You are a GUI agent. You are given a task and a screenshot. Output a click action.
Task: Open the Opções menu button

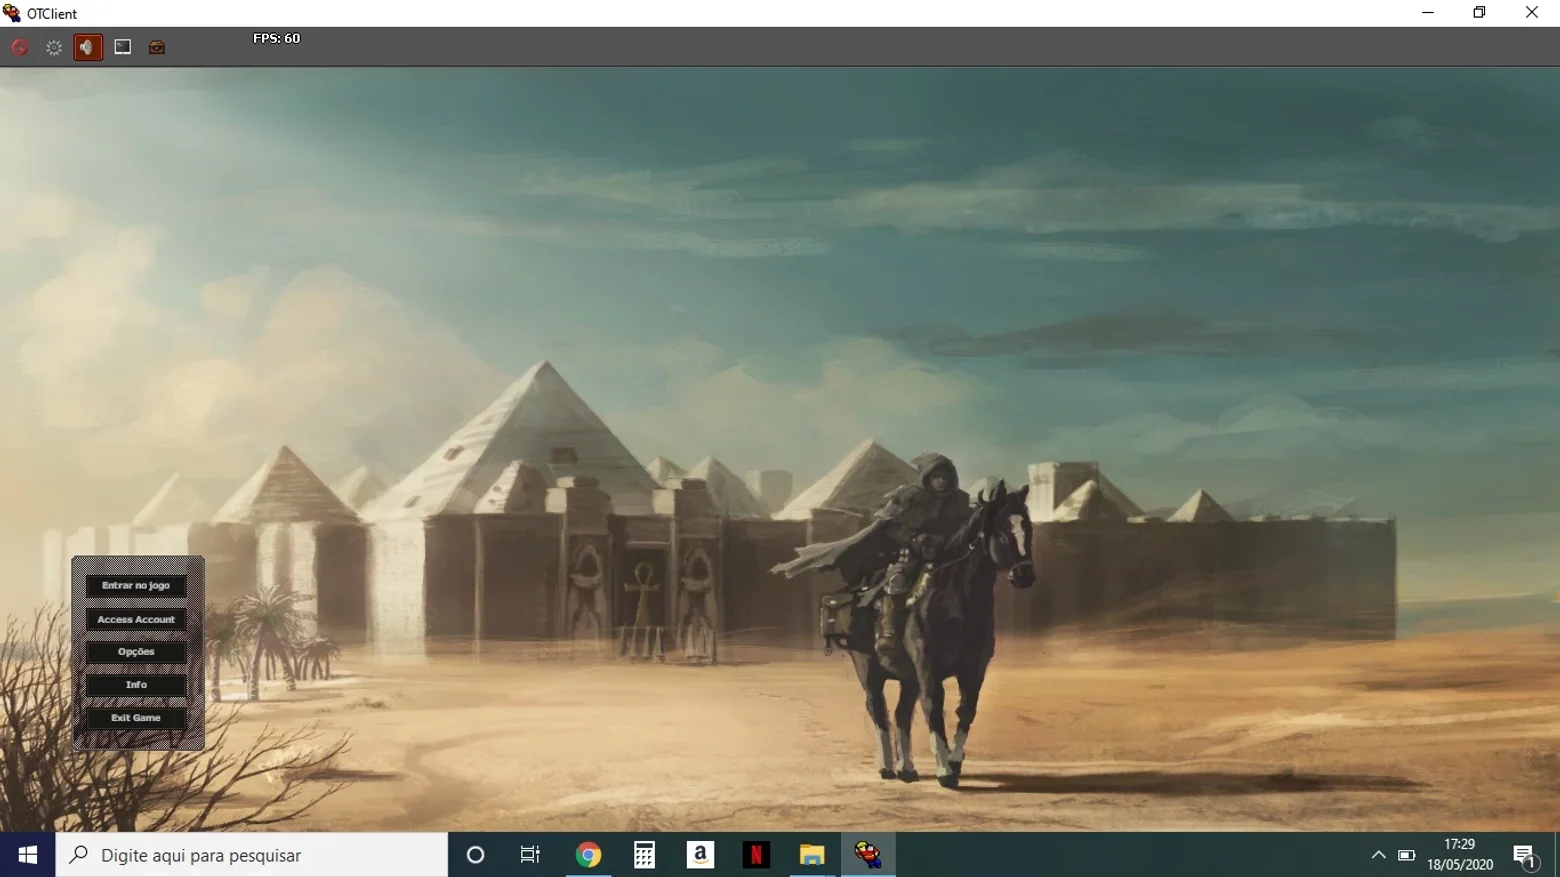tap(136, 652)
